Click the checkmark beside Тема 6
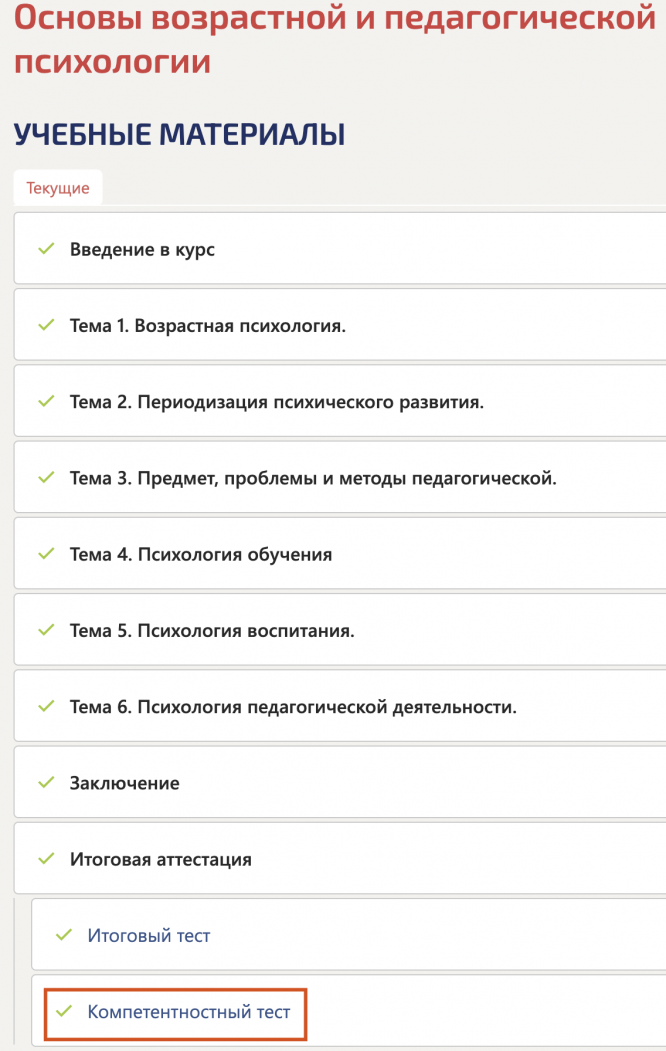Screen dimensions: 666x1051 44,707
